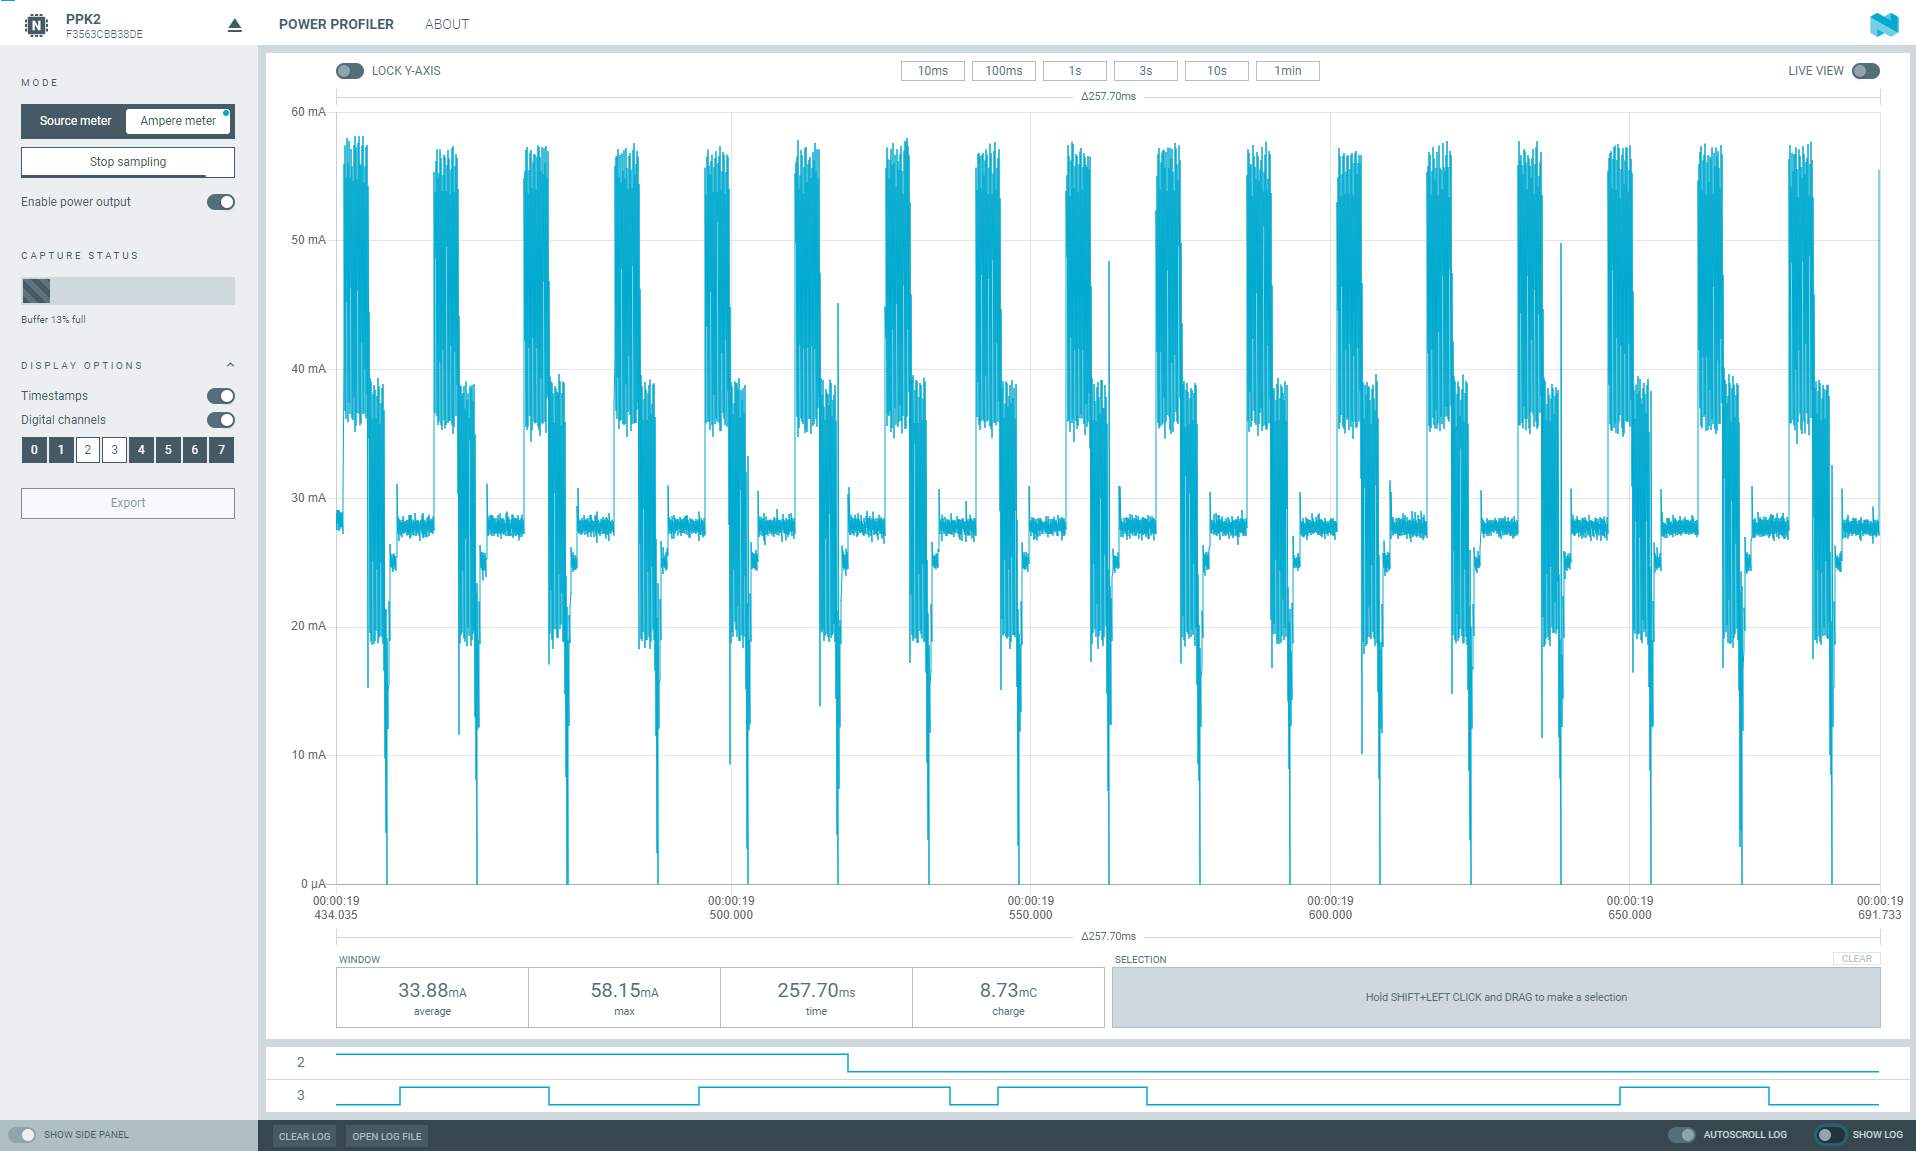The image size is (1916, 1151).
Task: Set chart window to 1min
Action: tap(1287, 70)
